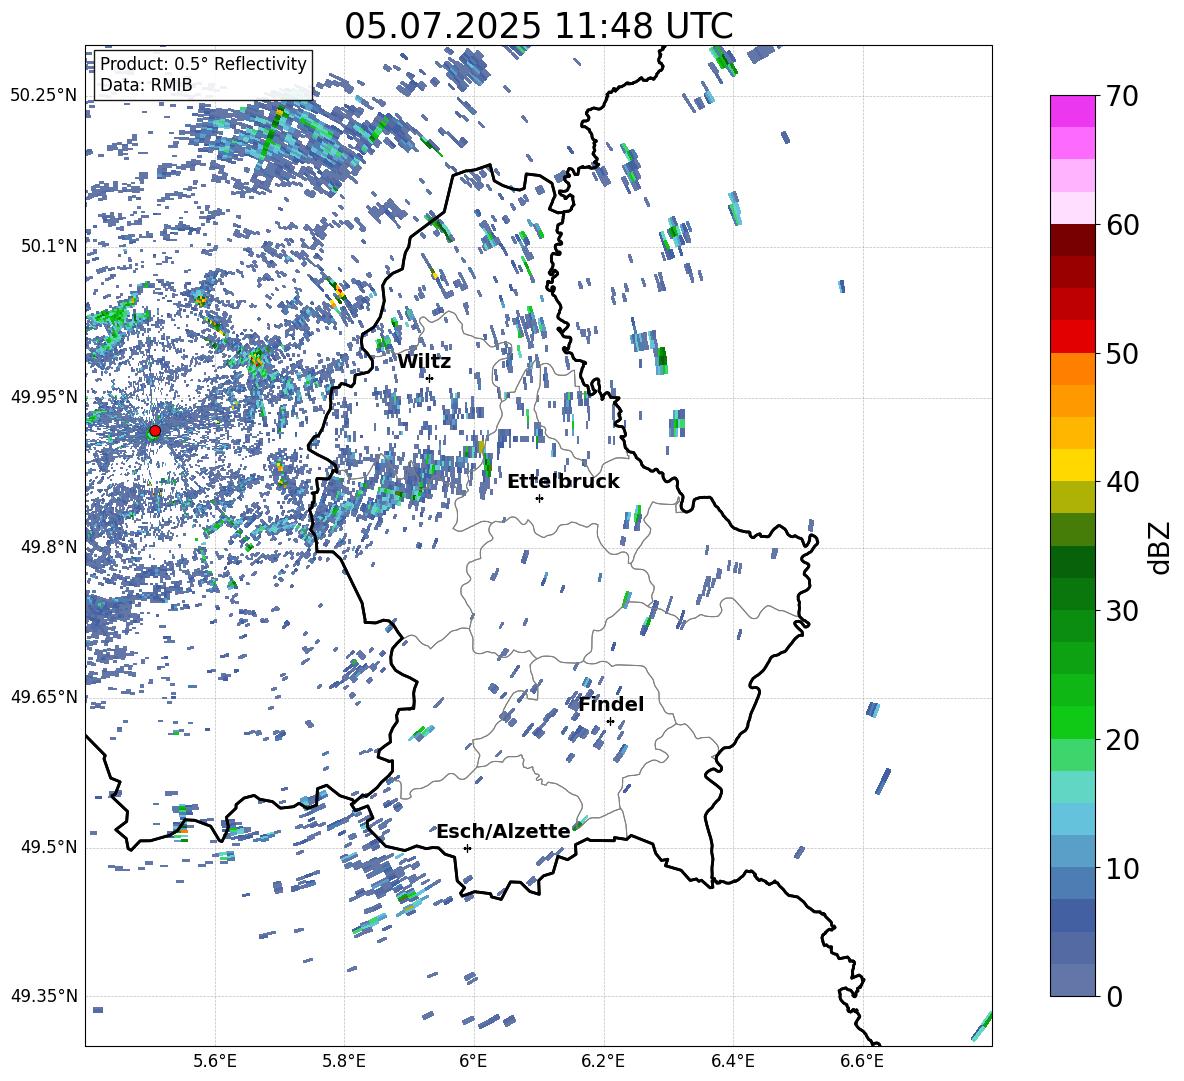The height and width of the screenshot is (1081, 1184).
Task: Click the 50.1°N latitude label
Action: pyautogui.click(x=50, y=246)
